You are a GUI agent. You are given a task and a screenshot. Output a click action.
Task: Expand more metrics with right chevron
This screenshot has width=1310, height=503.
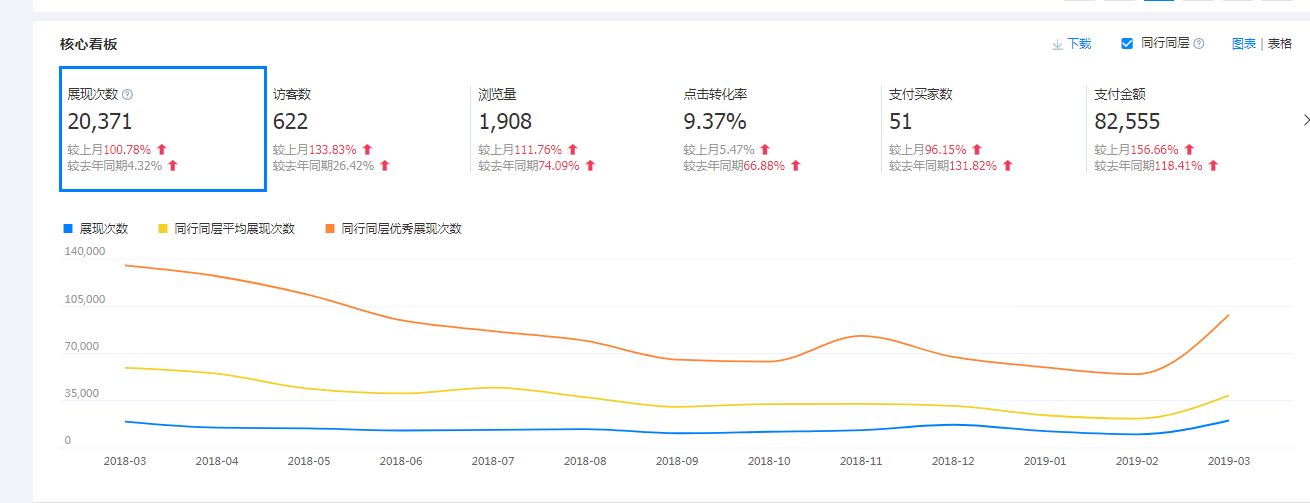pyautogui.click(x=1305, y=120)
